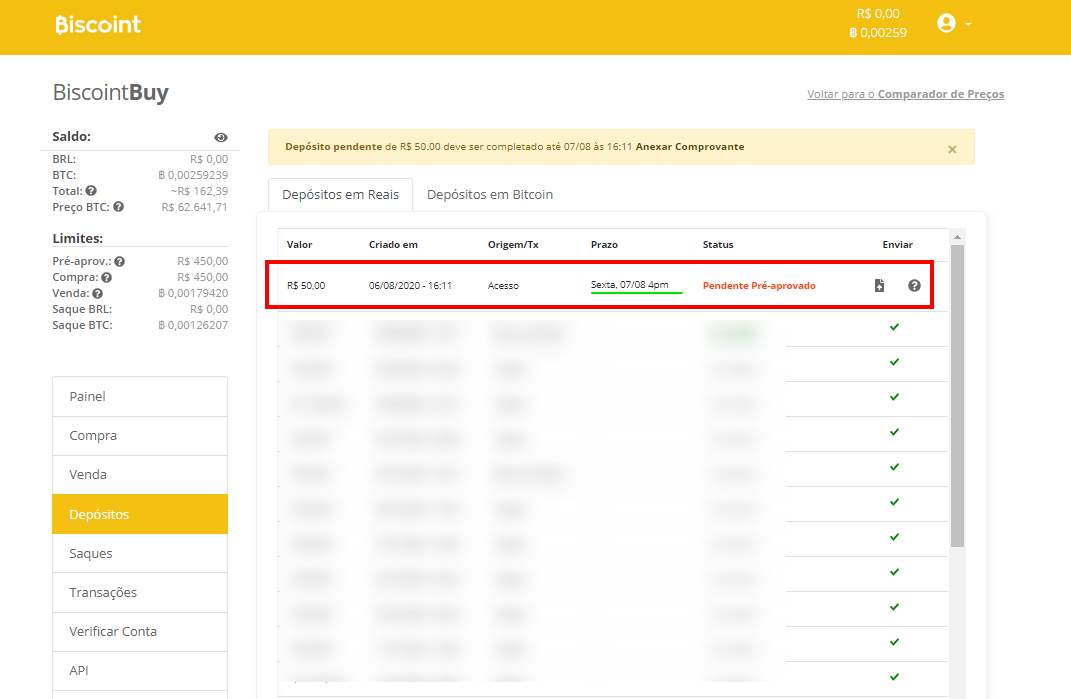The height and width of the screenshot is (699, 1071).
Task: Click the total value ~R$ 162,39
Action: [x=199, y=191]
